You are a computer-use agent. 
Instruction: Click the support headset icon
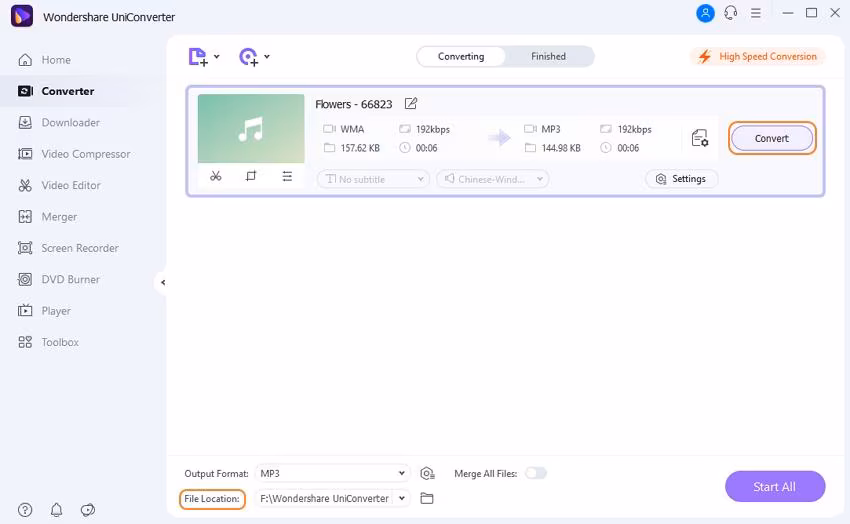(x=731, y=13)
